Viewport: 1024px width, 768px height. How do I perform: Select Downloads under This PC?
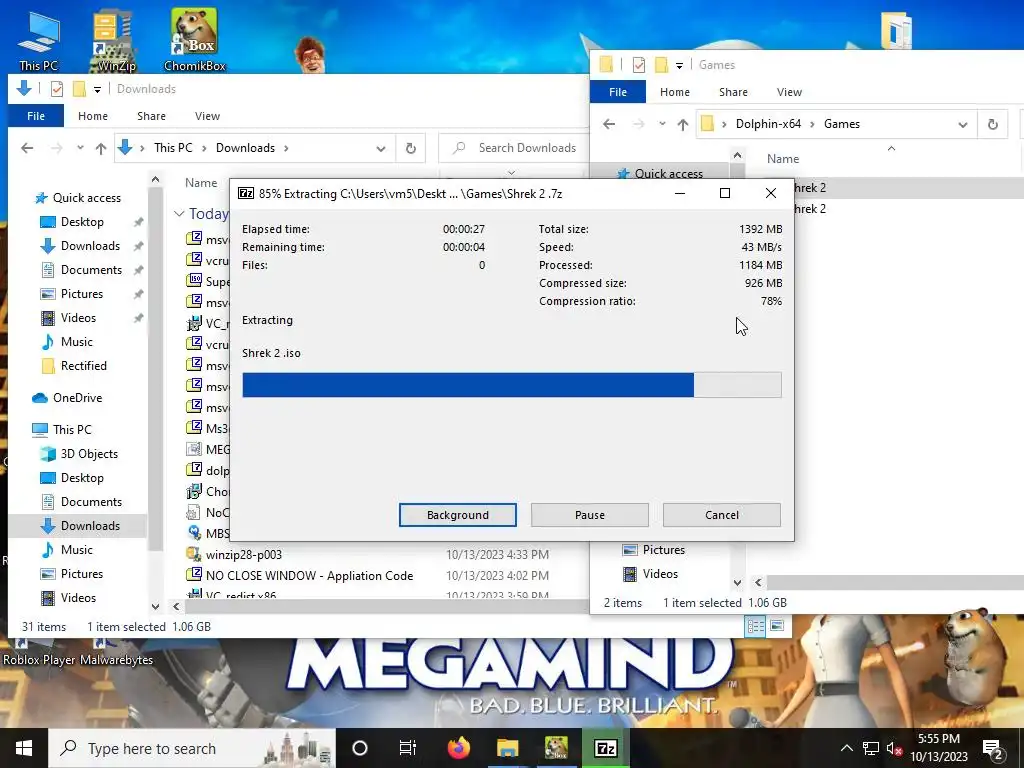pos(90,526)
